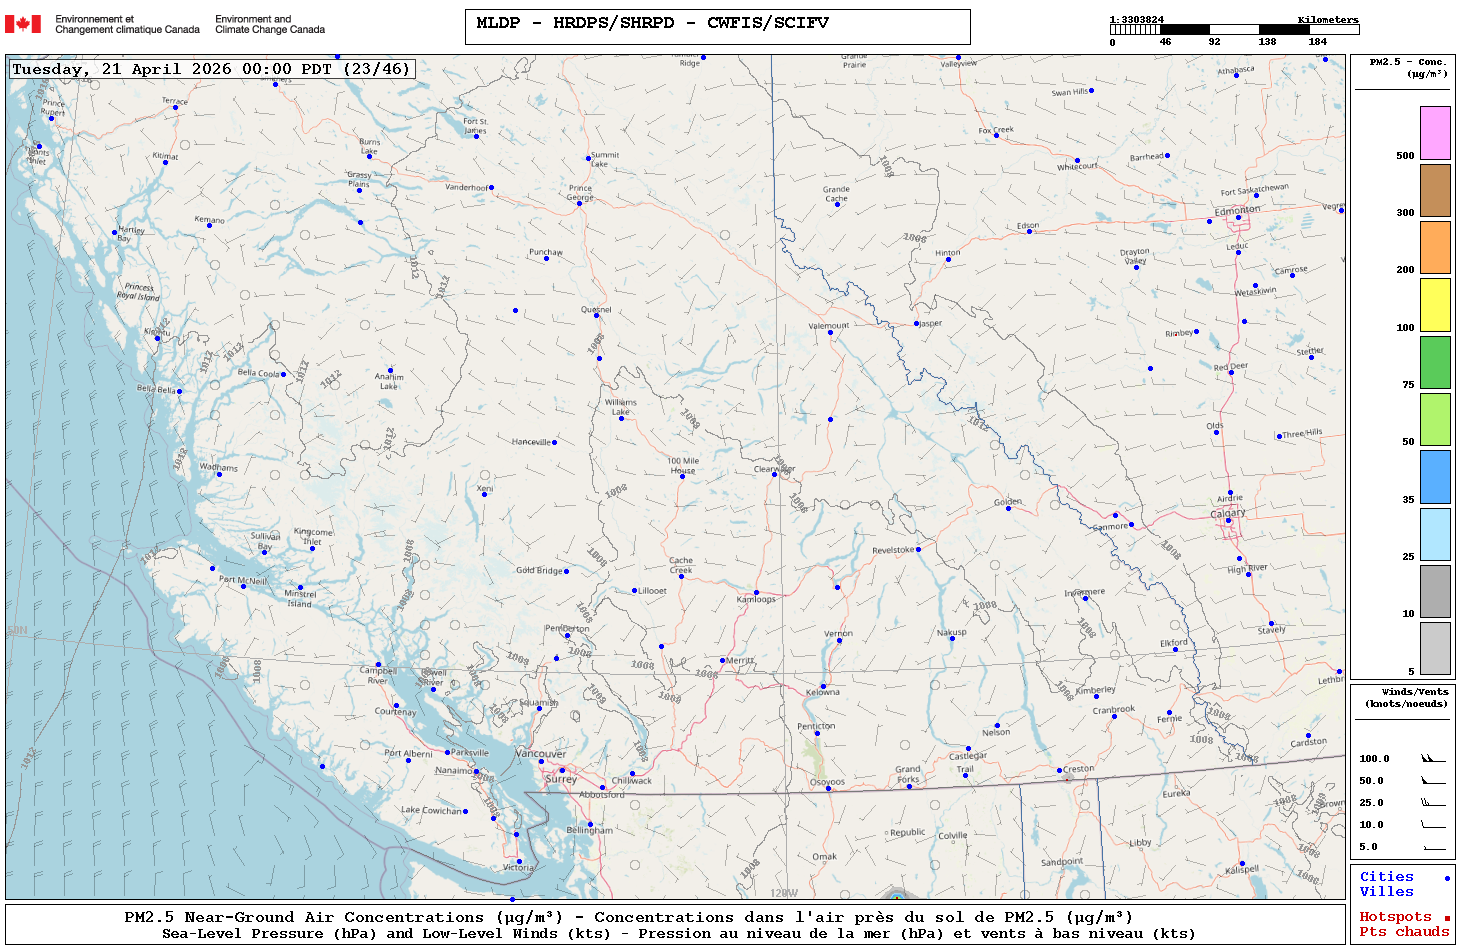The width and height of the screenshot is (1460, 950).
Task: Select the yellow 100 concentration swatch
Action: 1435,305
